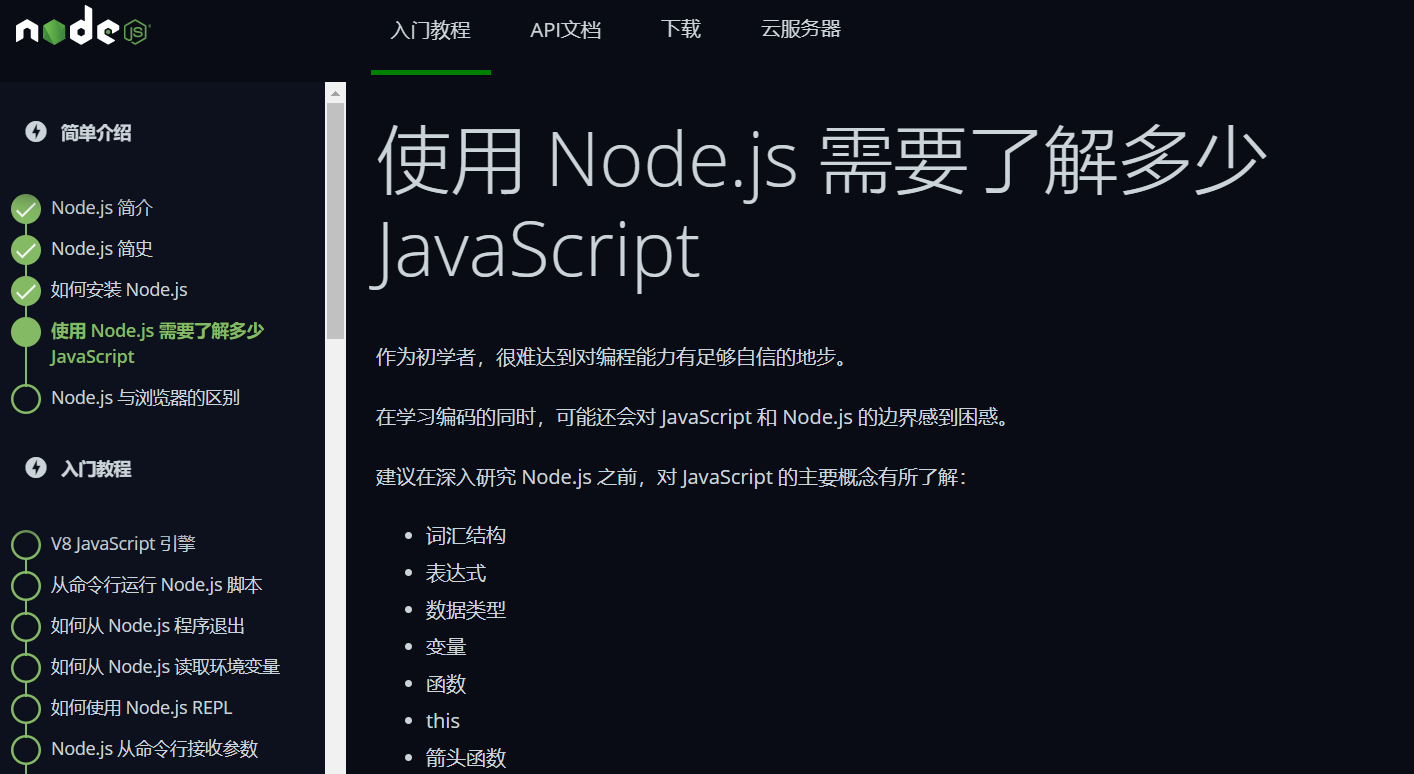Open the Node.js 简介 lesson

pos(102,208)
